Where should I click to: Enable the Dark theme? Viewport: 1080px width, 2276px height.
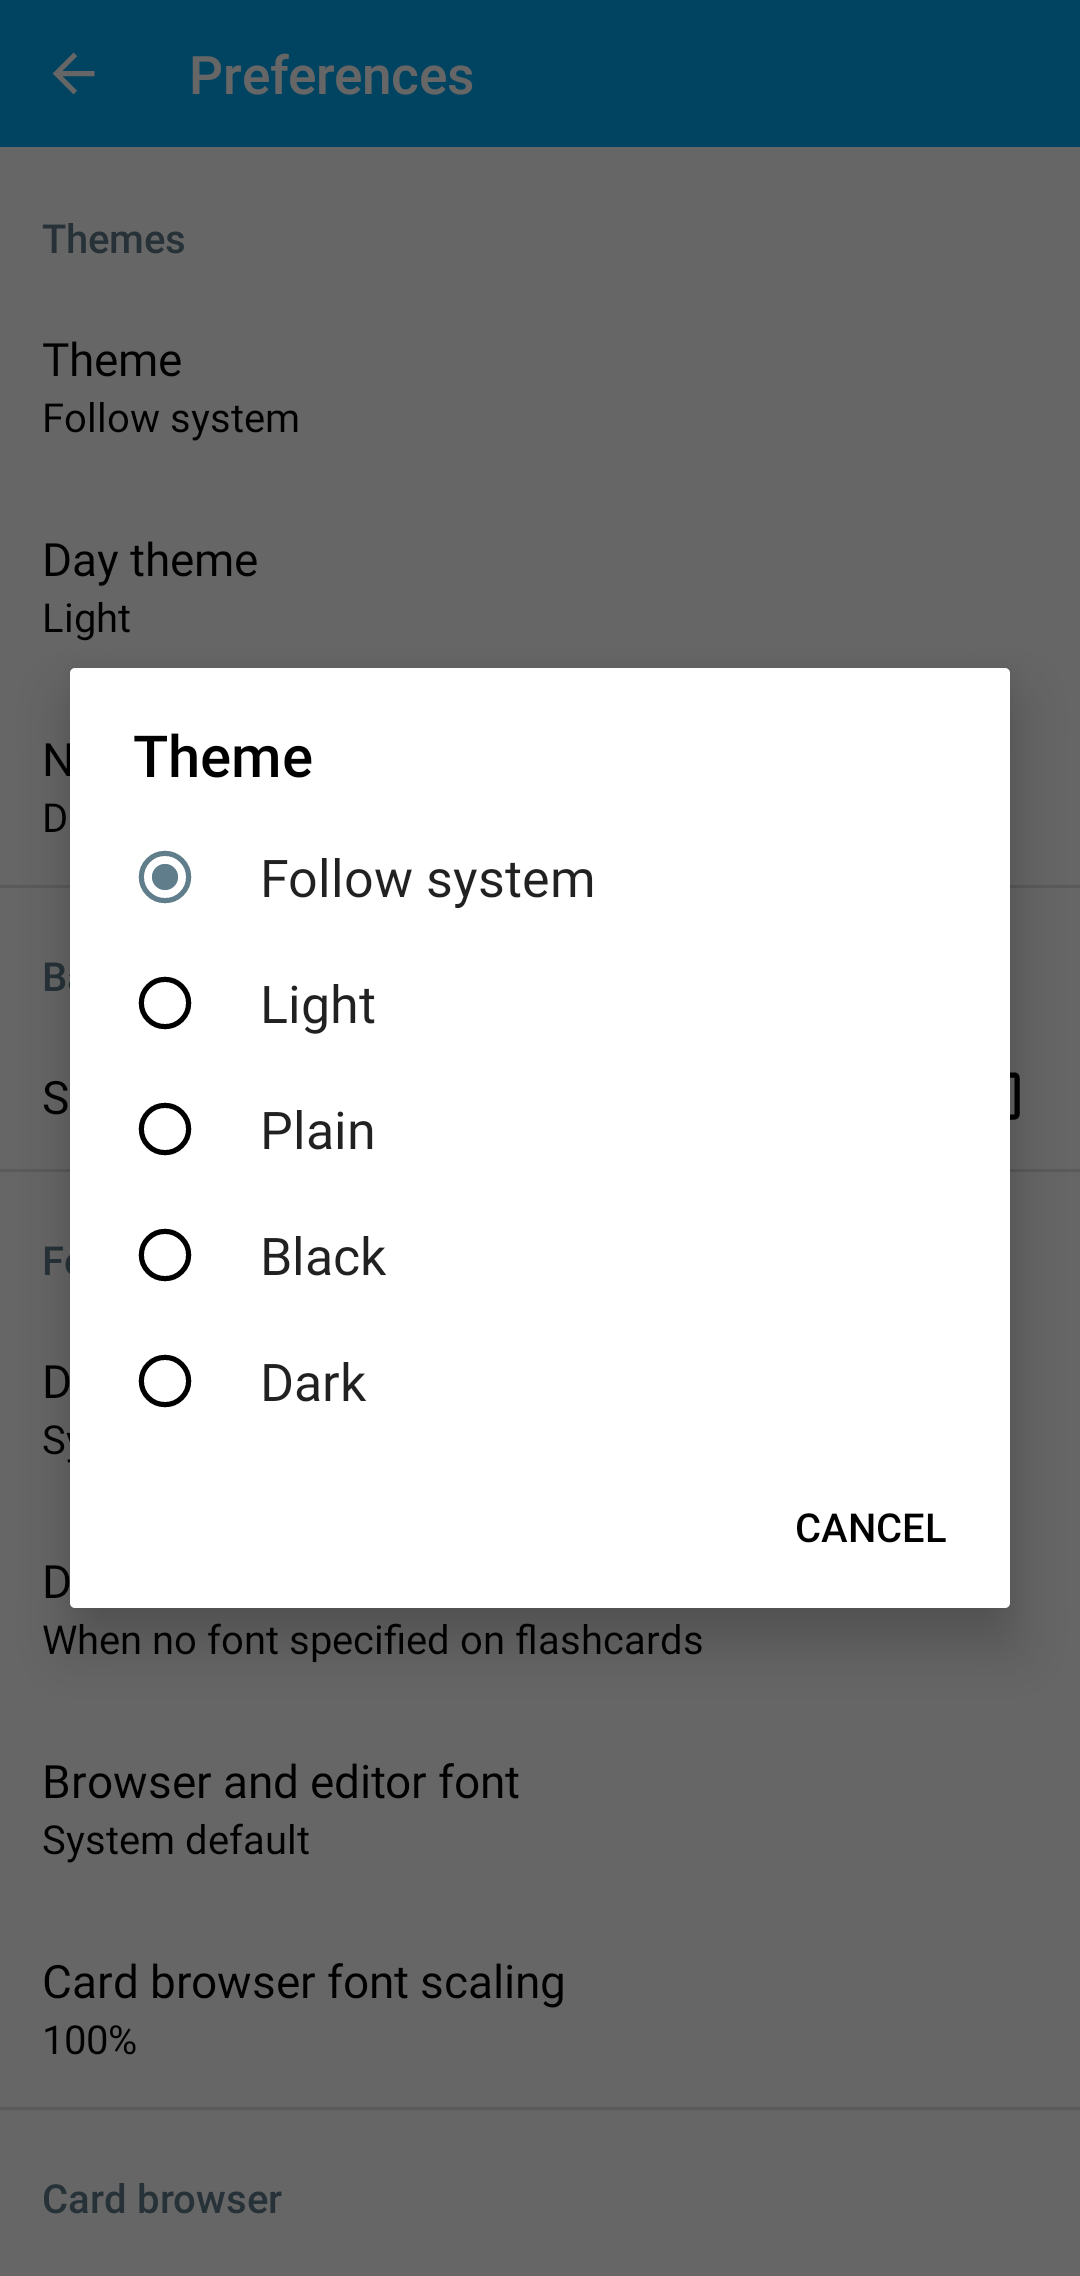click(x=166, y=1382)
